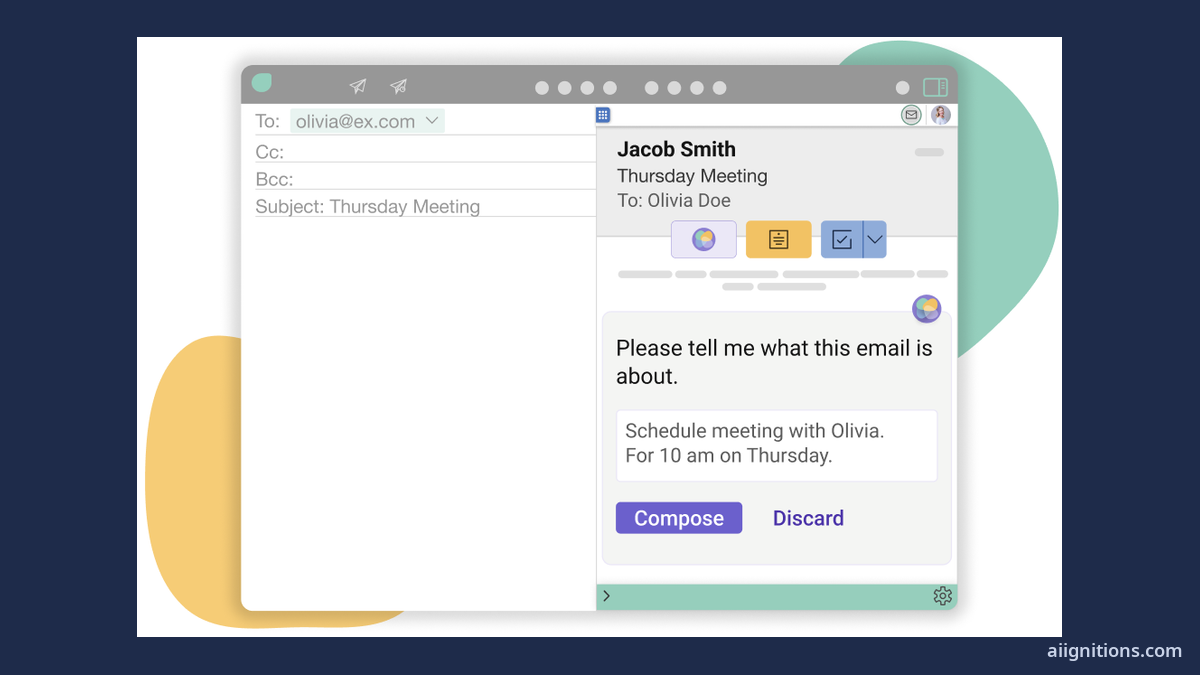The height and width of the screenshot is (675, 1200).
Task: Click into the Bcc field
Action: [426, 180]
